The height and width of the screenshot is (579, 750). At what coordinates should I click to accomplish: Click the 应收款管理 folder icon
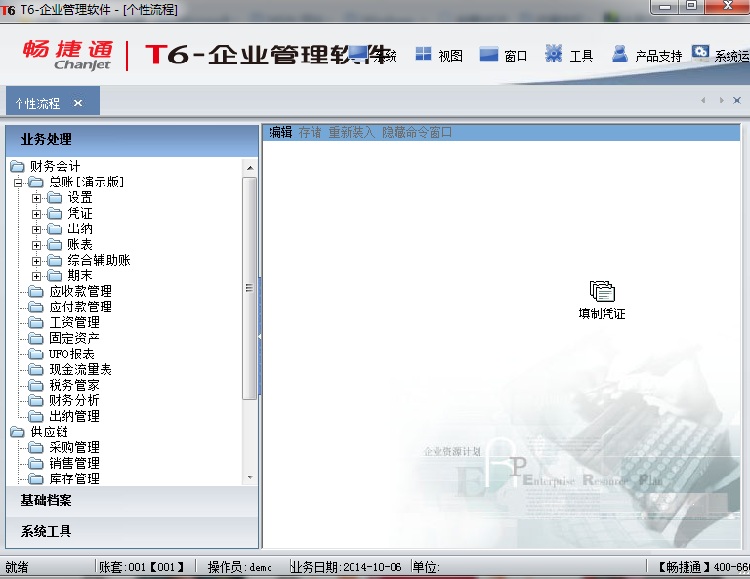tap(35, 291)
